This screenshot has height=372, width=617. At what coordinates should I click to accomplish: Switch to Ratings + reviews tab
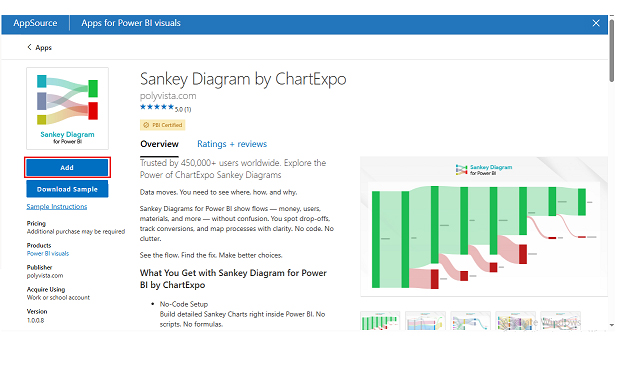[232, 144]
